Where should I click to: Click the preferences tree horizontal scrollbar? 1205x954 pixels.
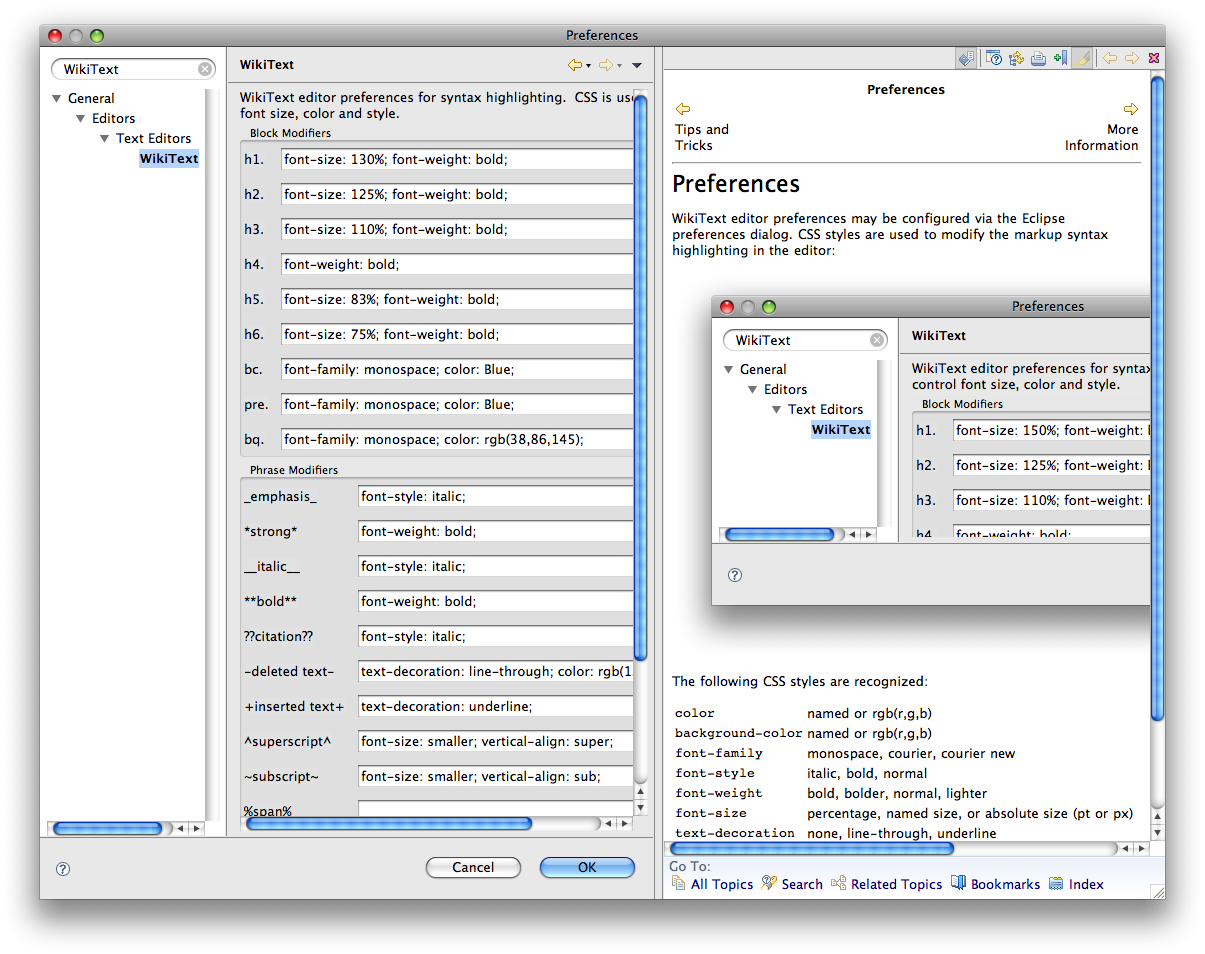[126, 828]
